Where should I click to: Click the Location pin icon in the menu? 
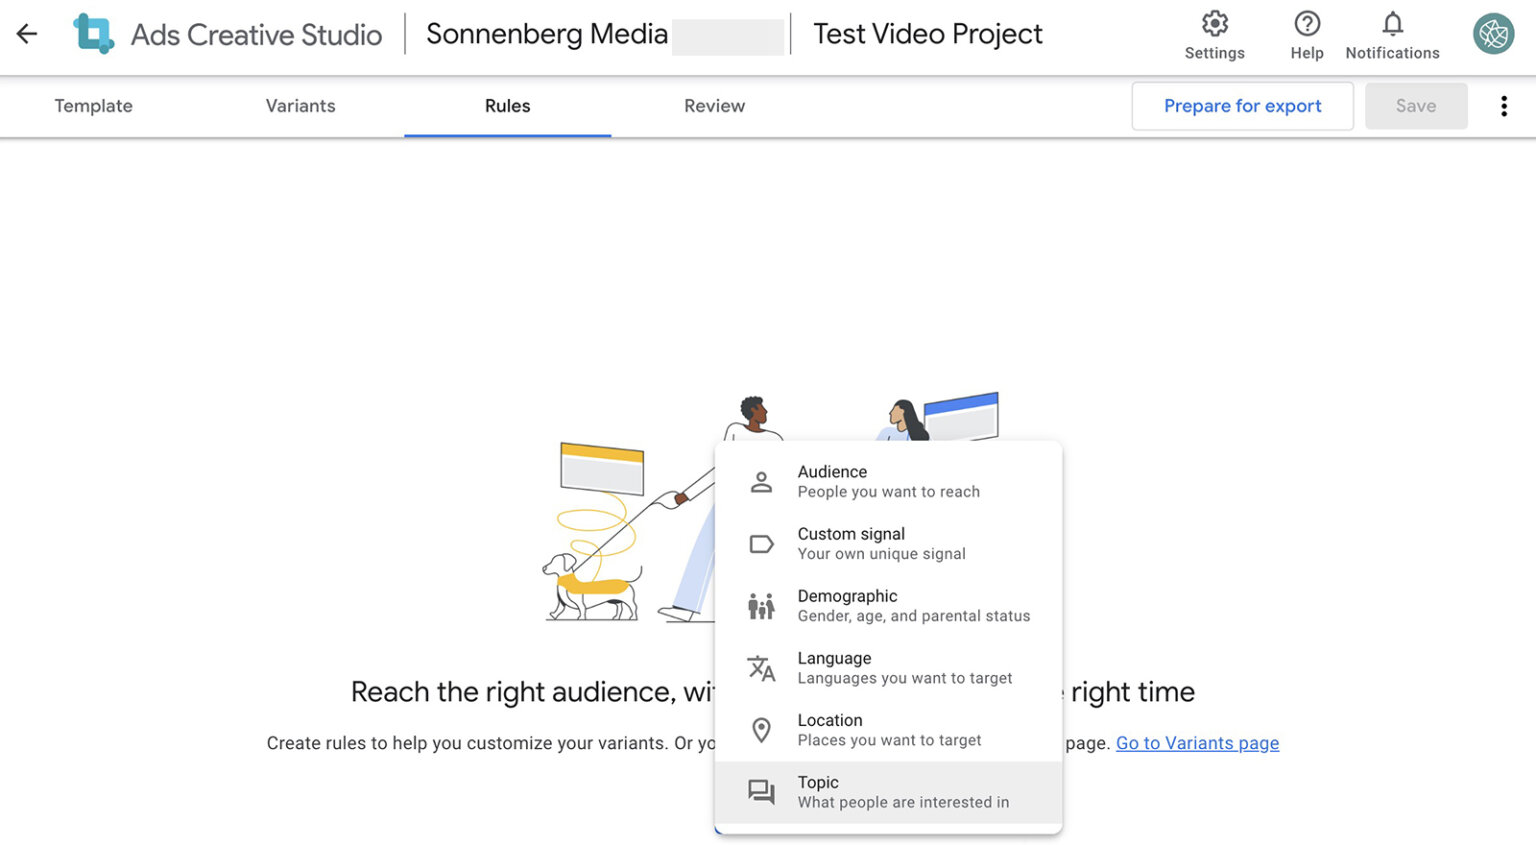[761, 729]
